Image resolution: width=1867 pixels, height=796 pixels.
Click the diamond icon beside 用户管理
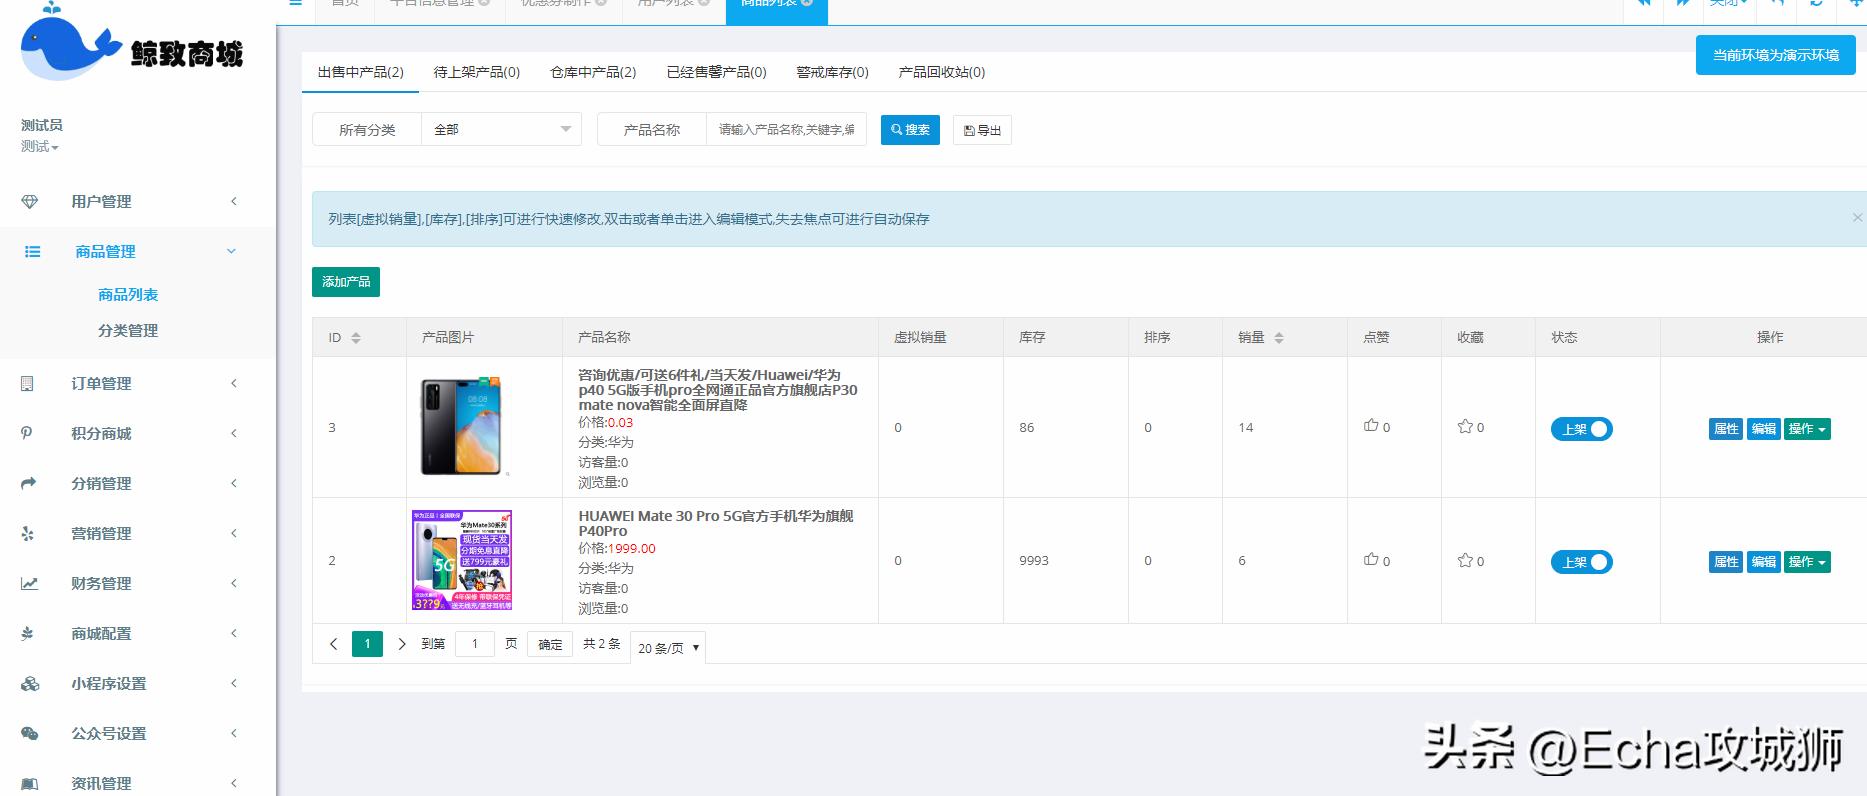30,201
